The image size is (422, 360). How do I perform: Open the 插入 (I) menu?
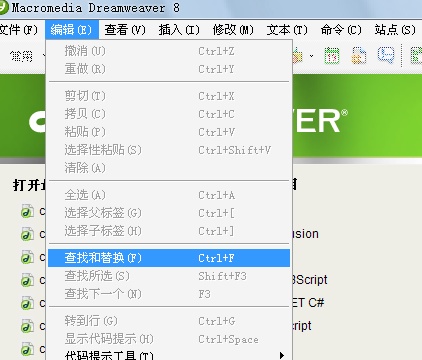[x=179, y=30]
